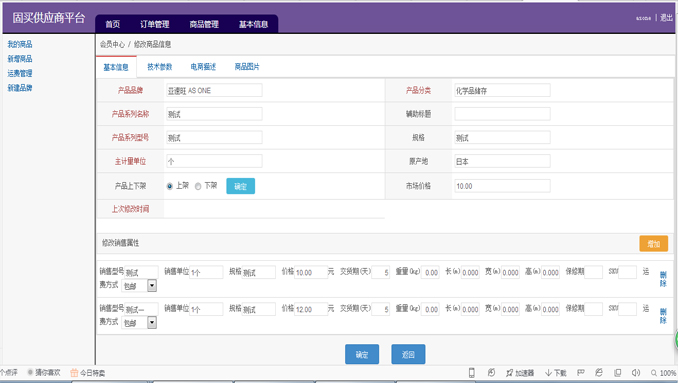Open shipping method dropdown for 测试 row
The width and height of the screenshot is (678, 383).
point(152,285)
